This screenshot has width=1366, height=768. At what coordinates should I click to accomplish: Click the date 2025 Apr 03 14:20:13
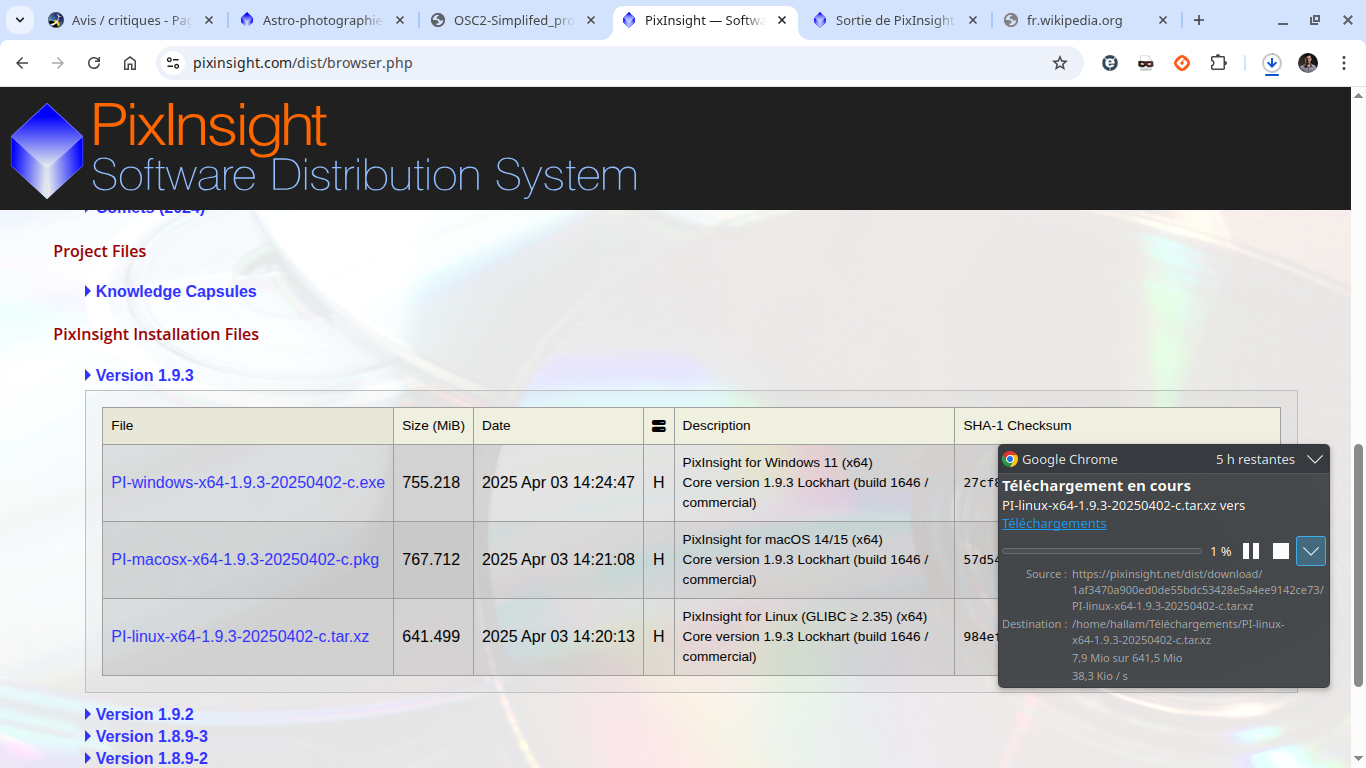coord(558,636)
